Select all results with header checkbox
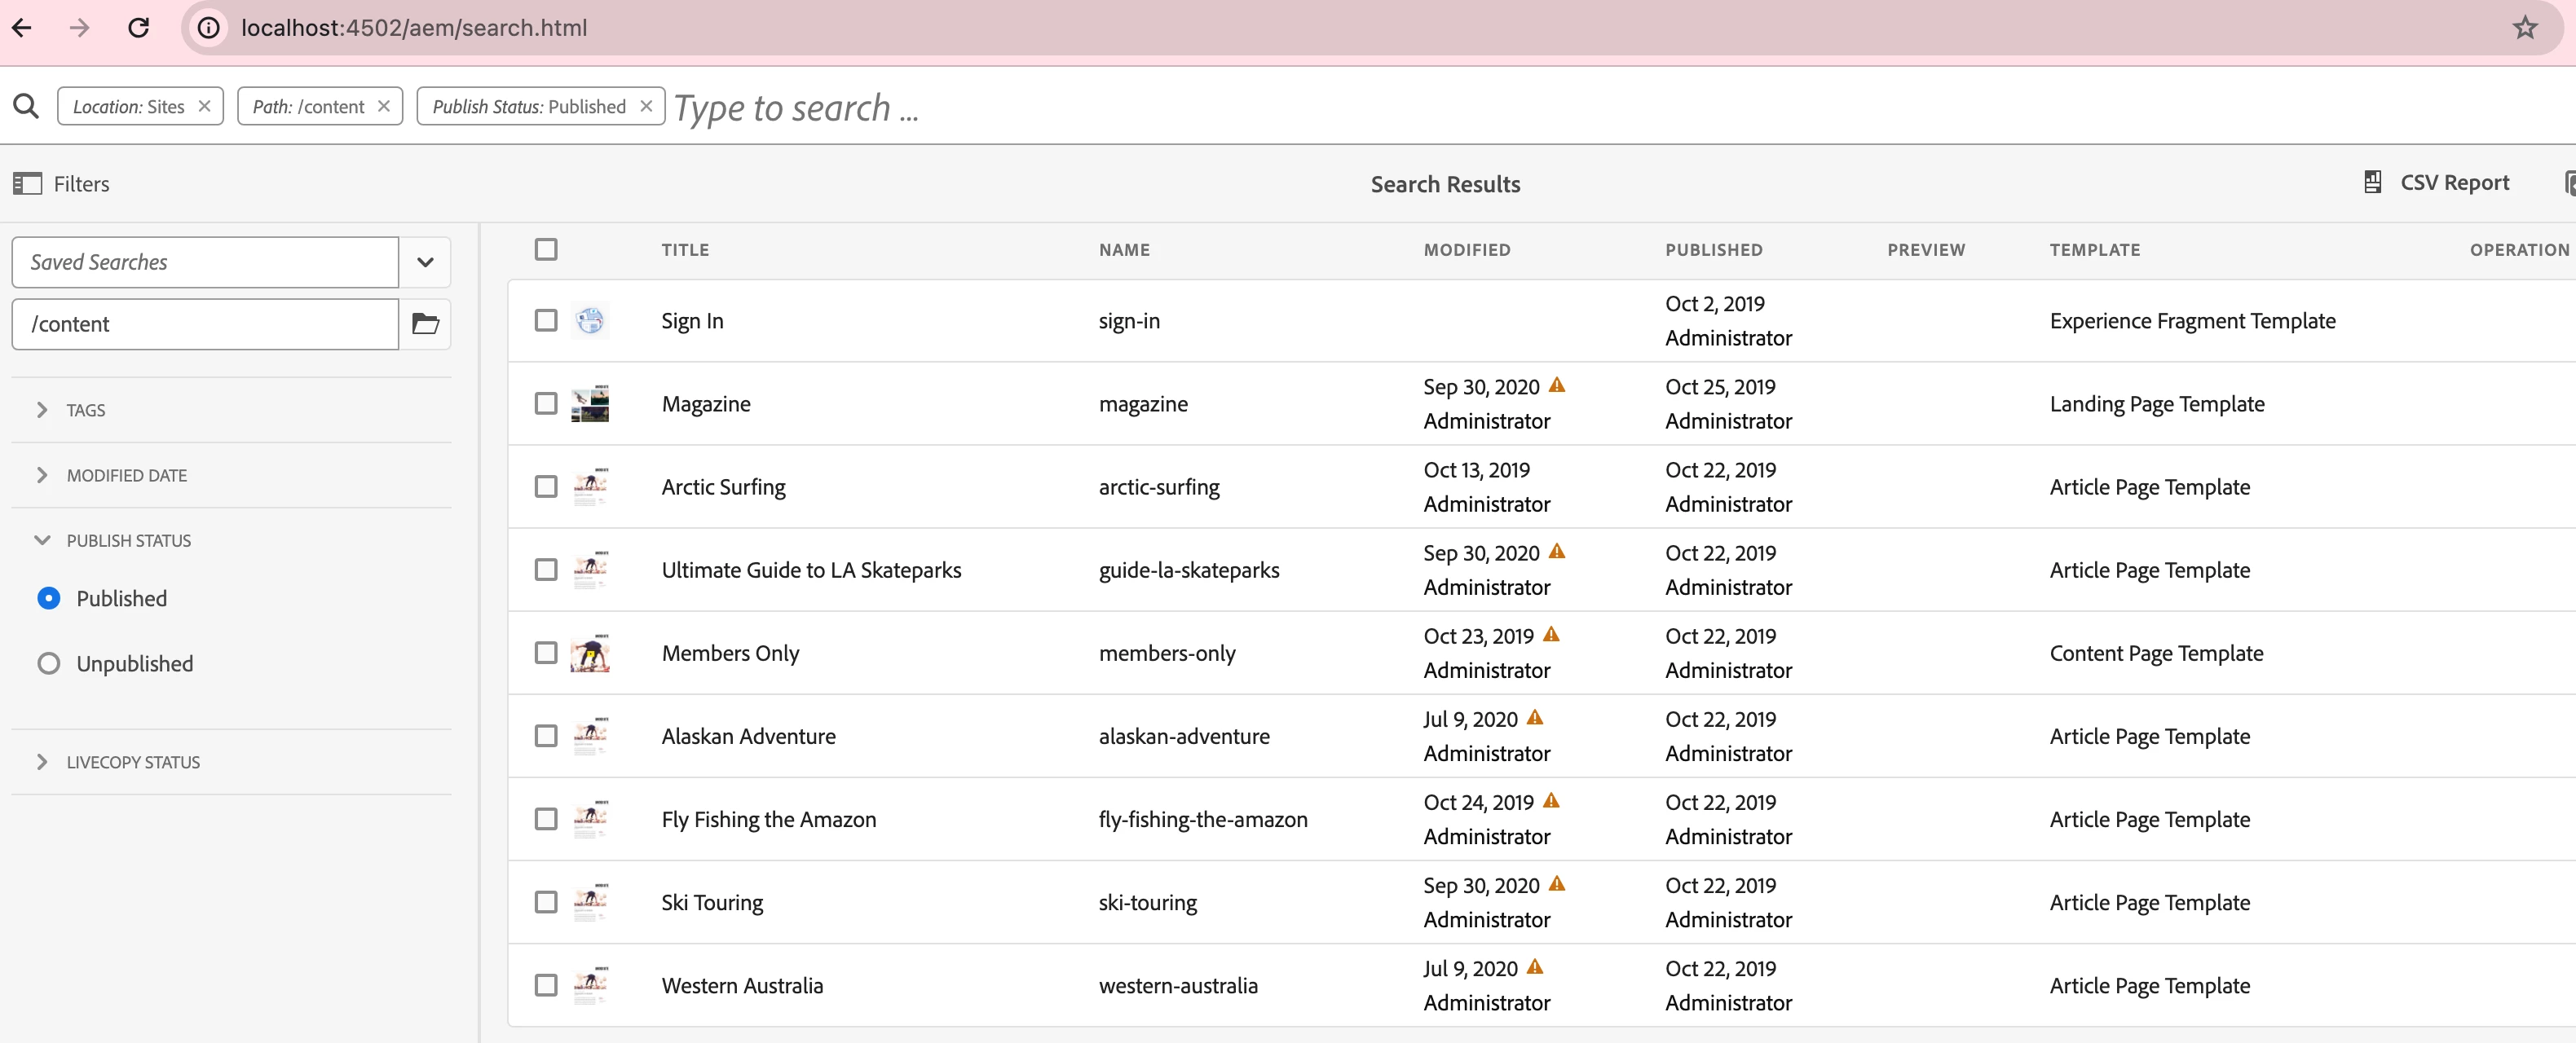2576x1043 pixels. click(546, 249)
